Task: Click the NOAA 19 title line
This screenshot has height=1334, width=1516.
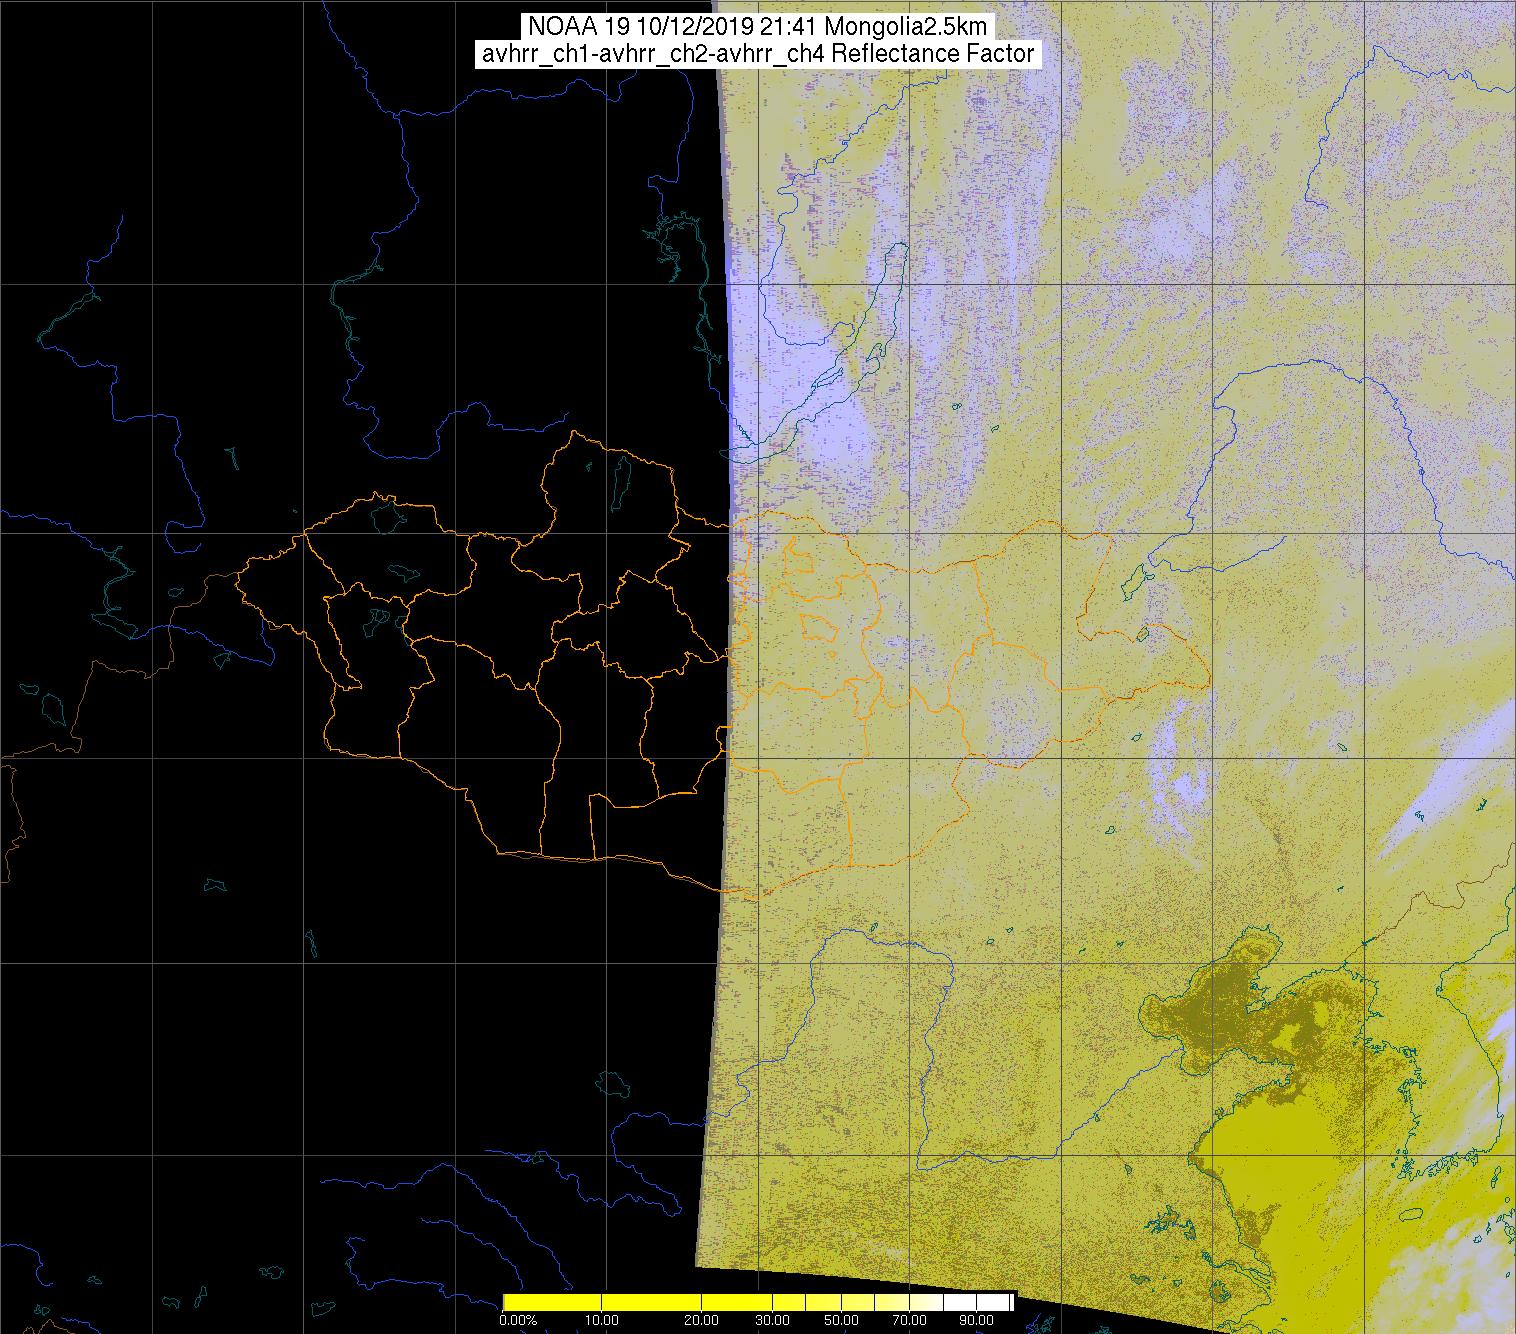Action: pos(758,26)
